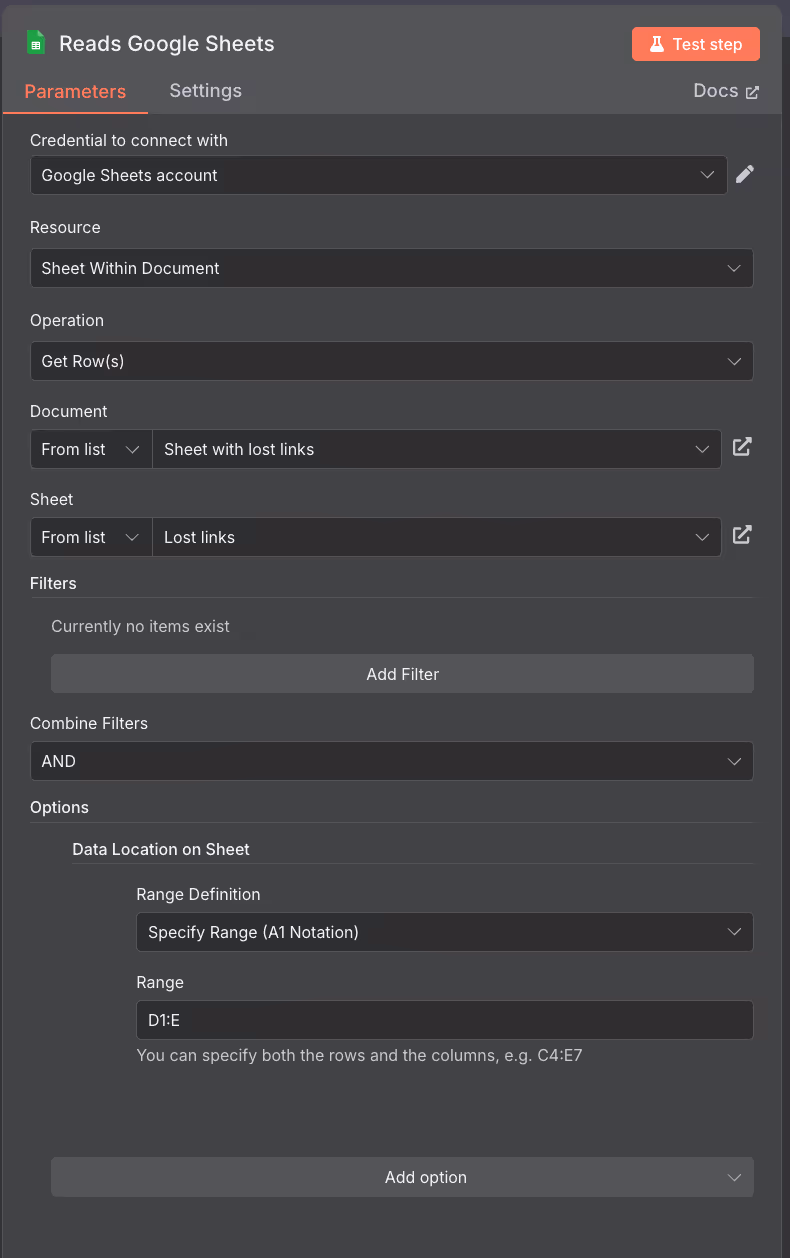Image resolution: width=790 pixels, height=1258 pixels.
Task: Switch to the Settings tab
Action: tap(205, 90)
